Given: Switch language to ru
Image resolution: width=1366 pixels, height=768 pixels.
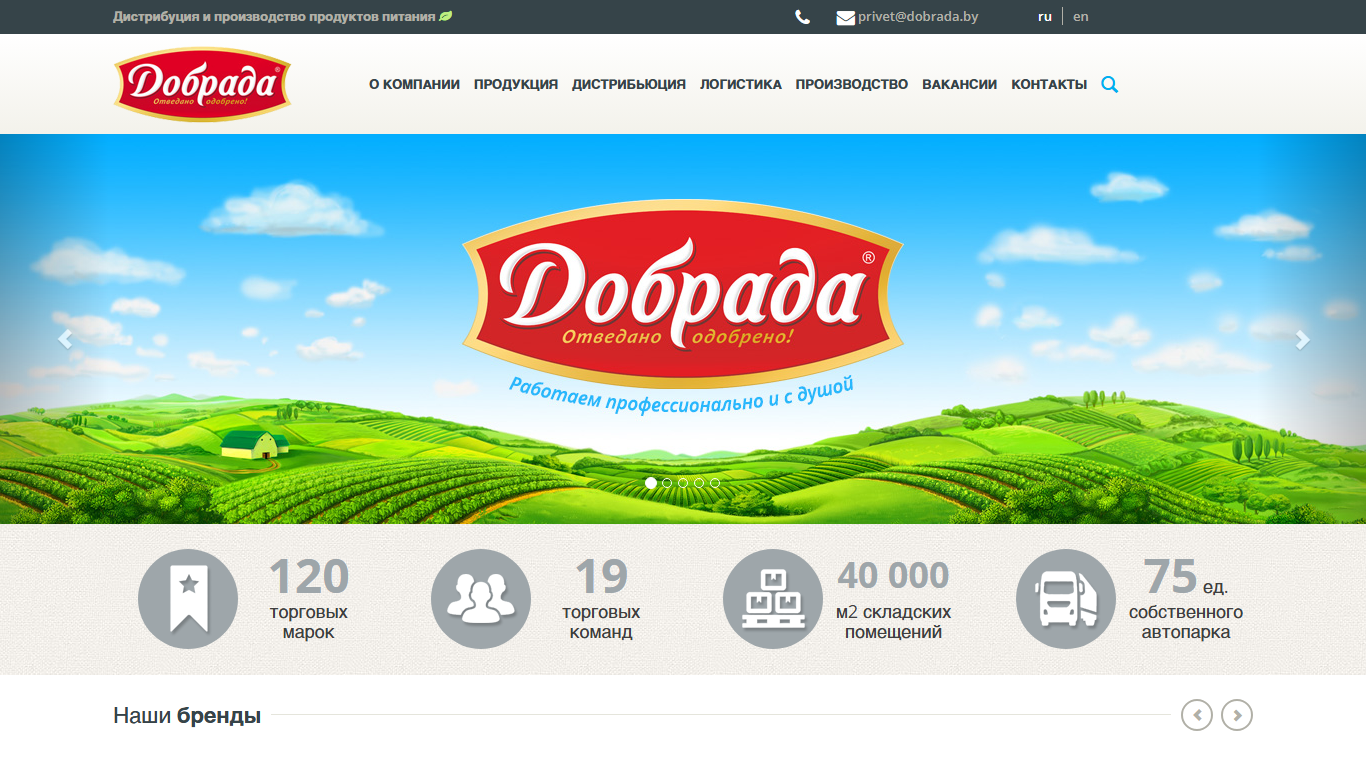Looking at the screenshot, I should (x=1045, y=17).
